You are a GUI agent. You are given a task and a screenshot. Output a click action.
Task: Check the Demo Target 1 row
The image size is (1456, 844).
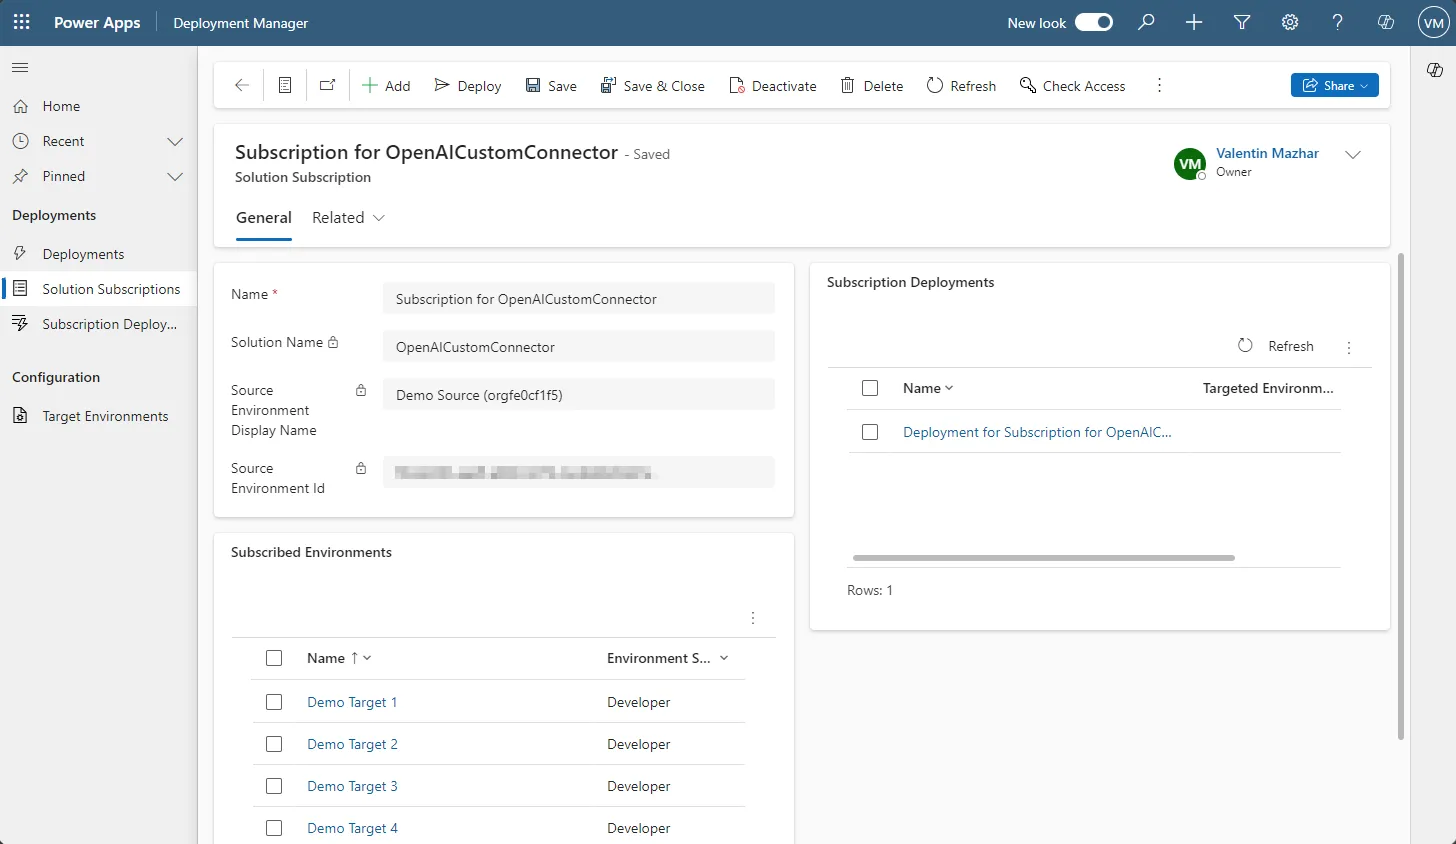pos(274,702)
